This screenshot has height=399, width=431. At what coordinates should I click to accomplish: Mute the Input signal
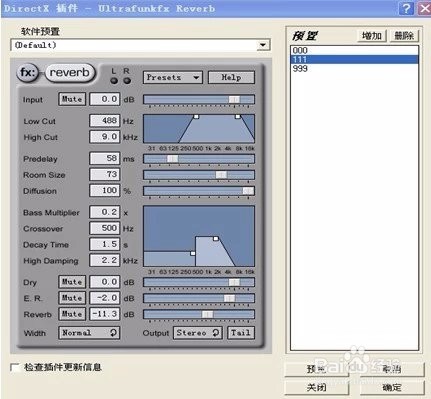tap(72, 99)
